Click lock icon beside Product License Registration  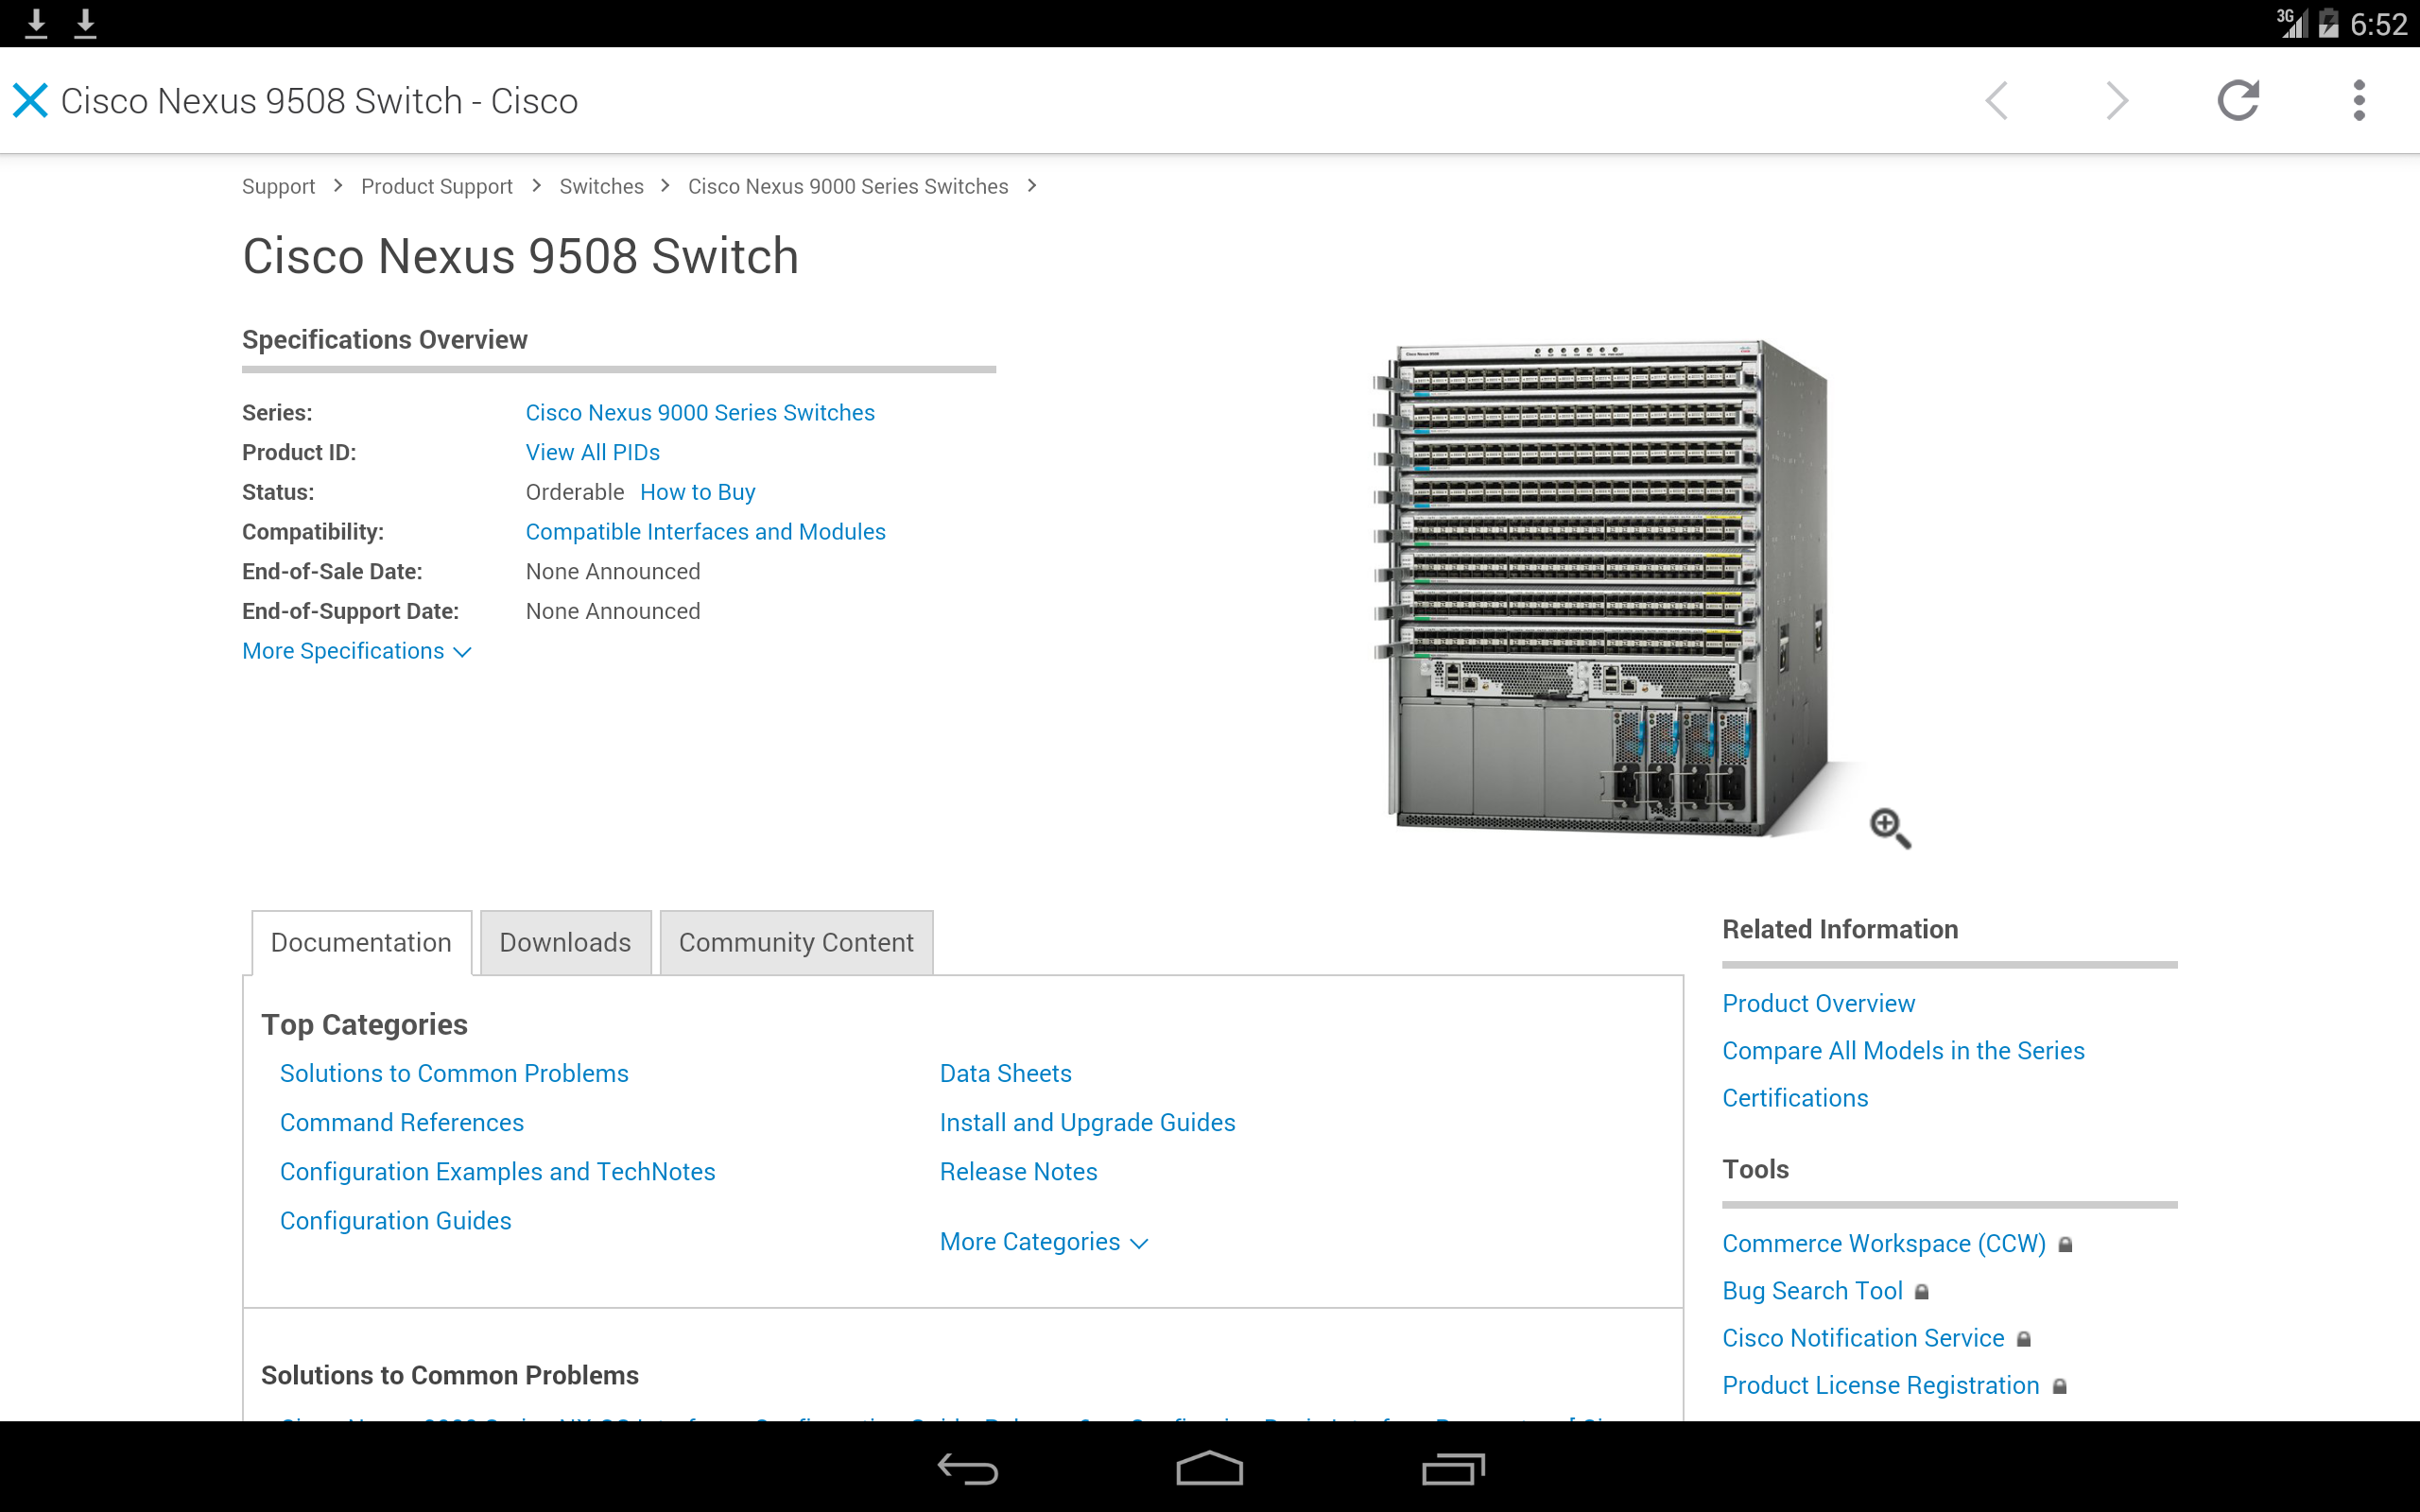point(2059,1386)
